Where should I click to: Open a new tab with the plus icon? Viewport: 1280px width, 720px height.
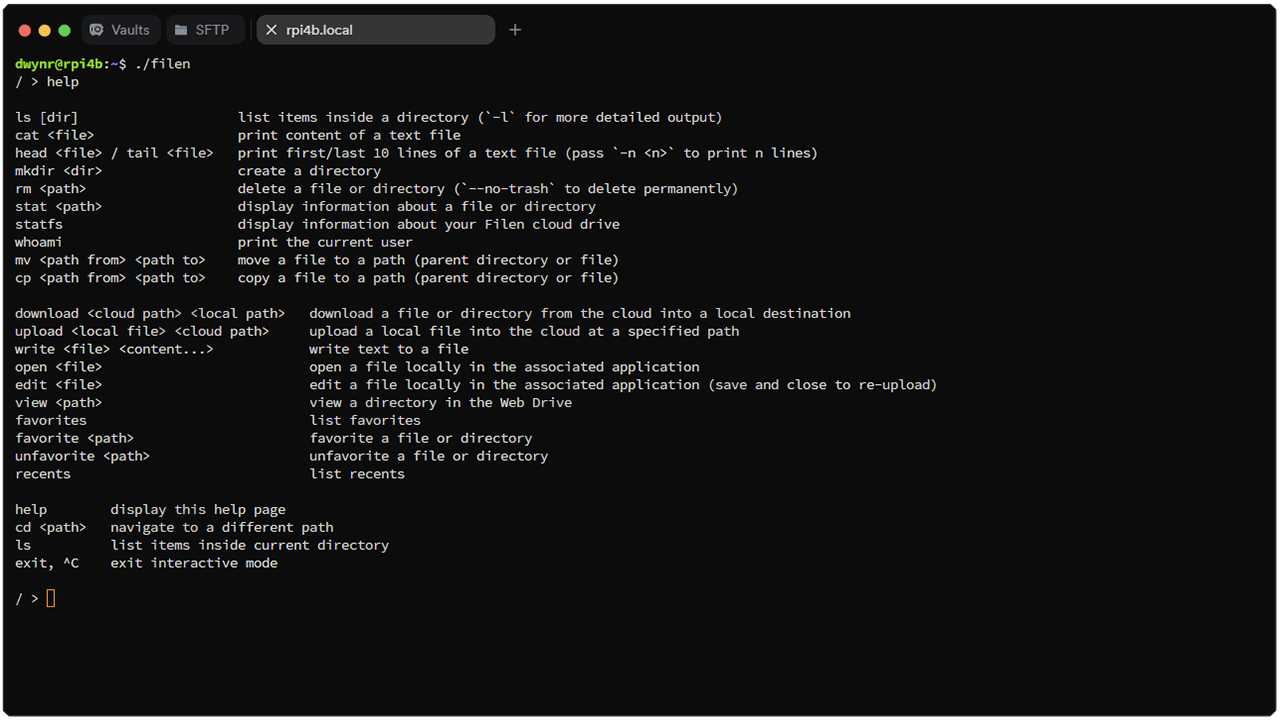515,30
